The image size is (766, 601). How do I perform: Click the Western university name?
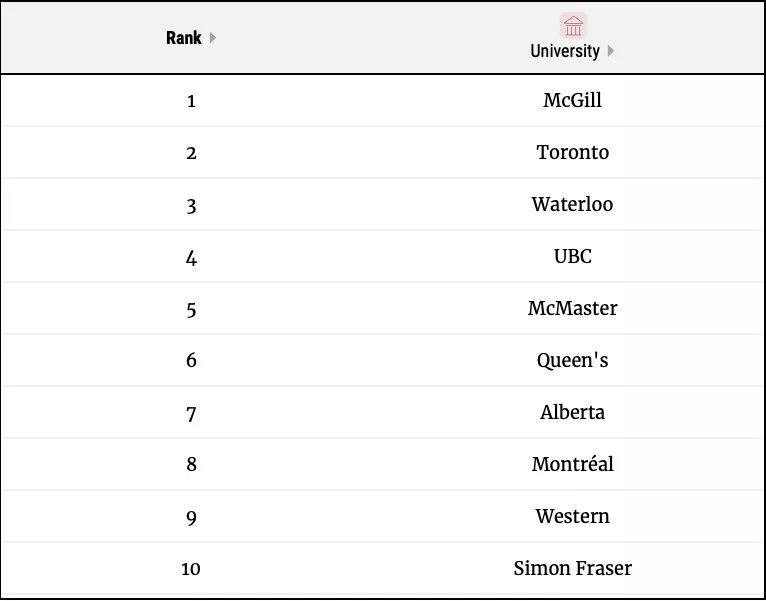[573, 516]
